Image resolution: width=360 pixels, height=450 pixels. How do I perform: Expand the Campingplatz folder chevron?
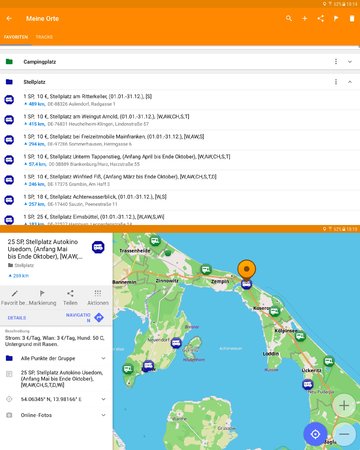point(350,62)
